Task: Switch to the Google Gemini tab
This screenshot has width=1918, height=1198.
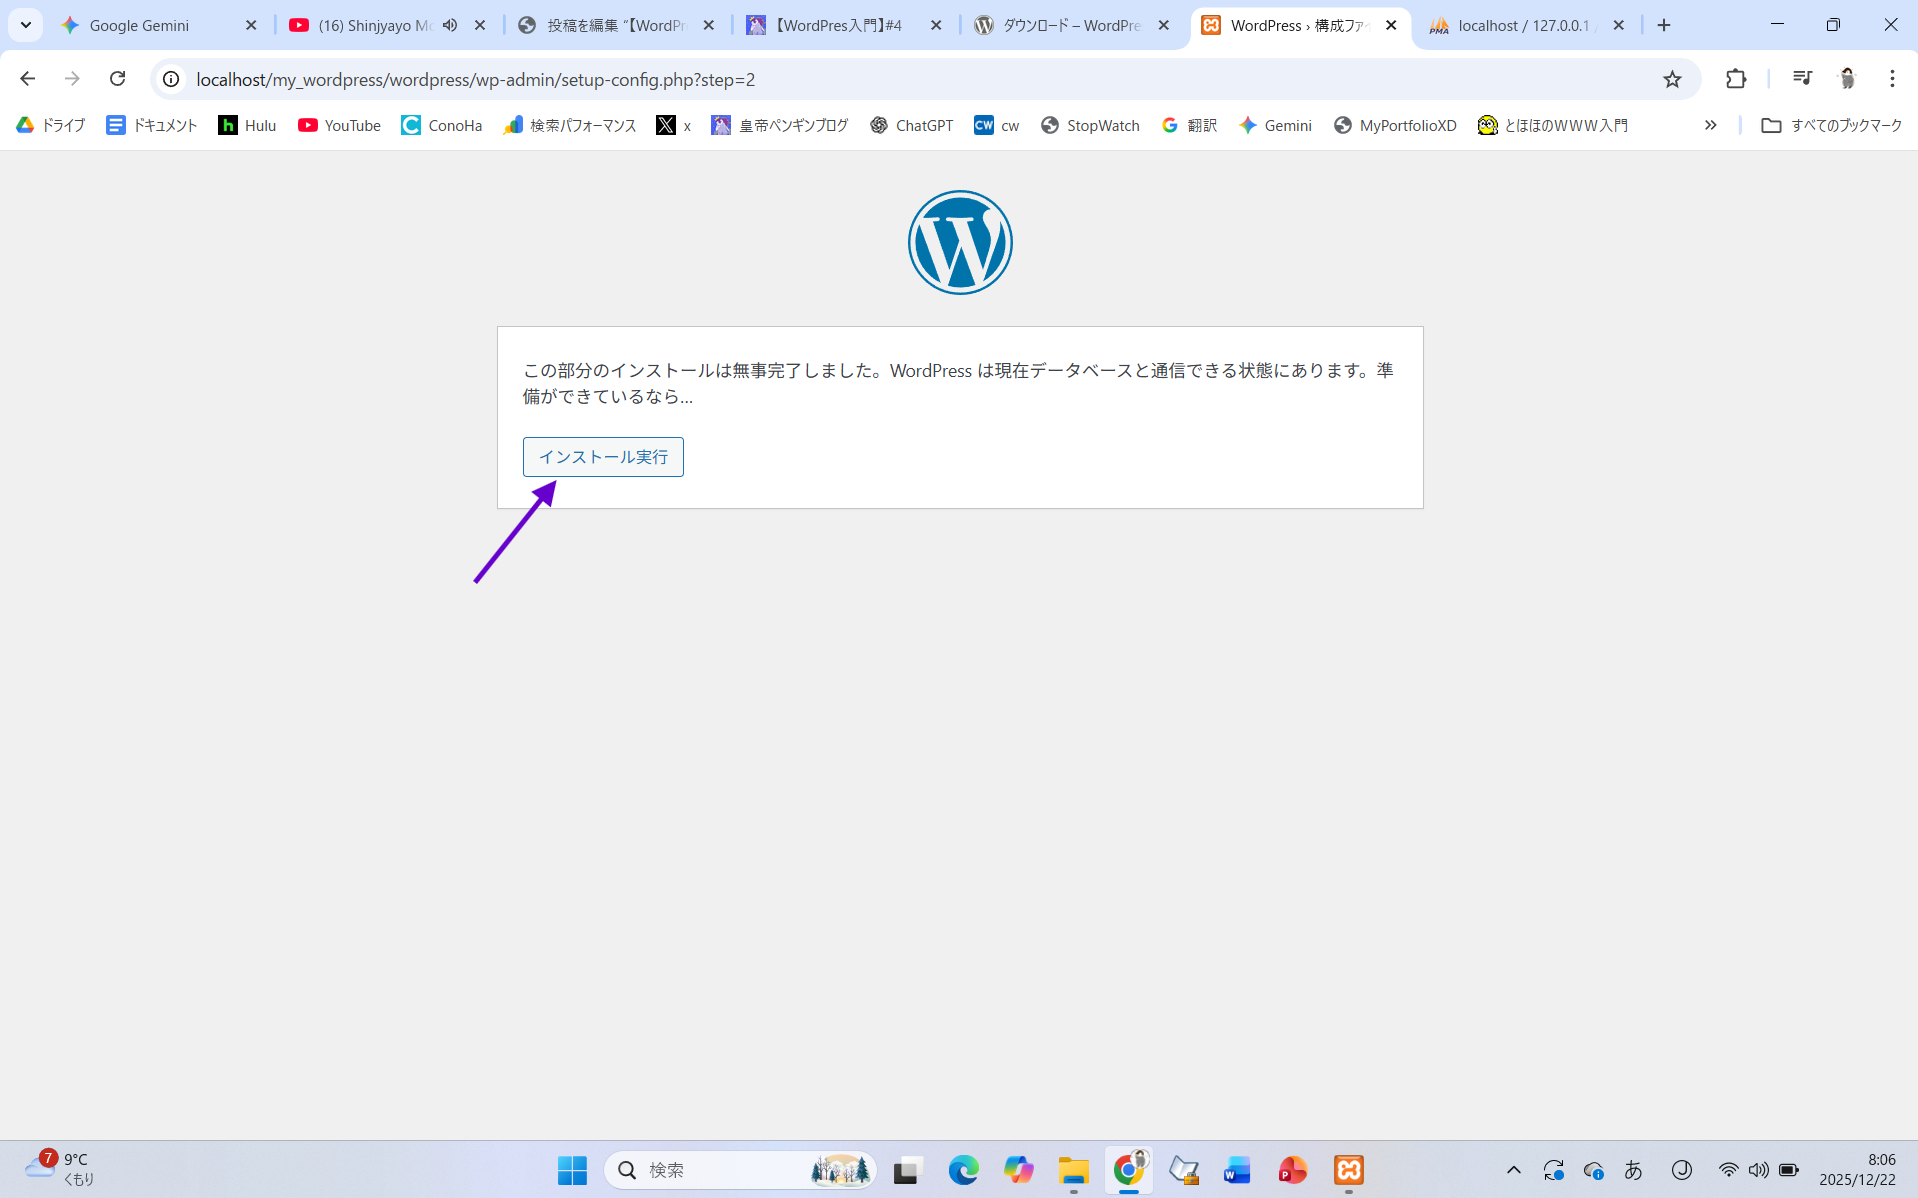Action: (139, 25)
